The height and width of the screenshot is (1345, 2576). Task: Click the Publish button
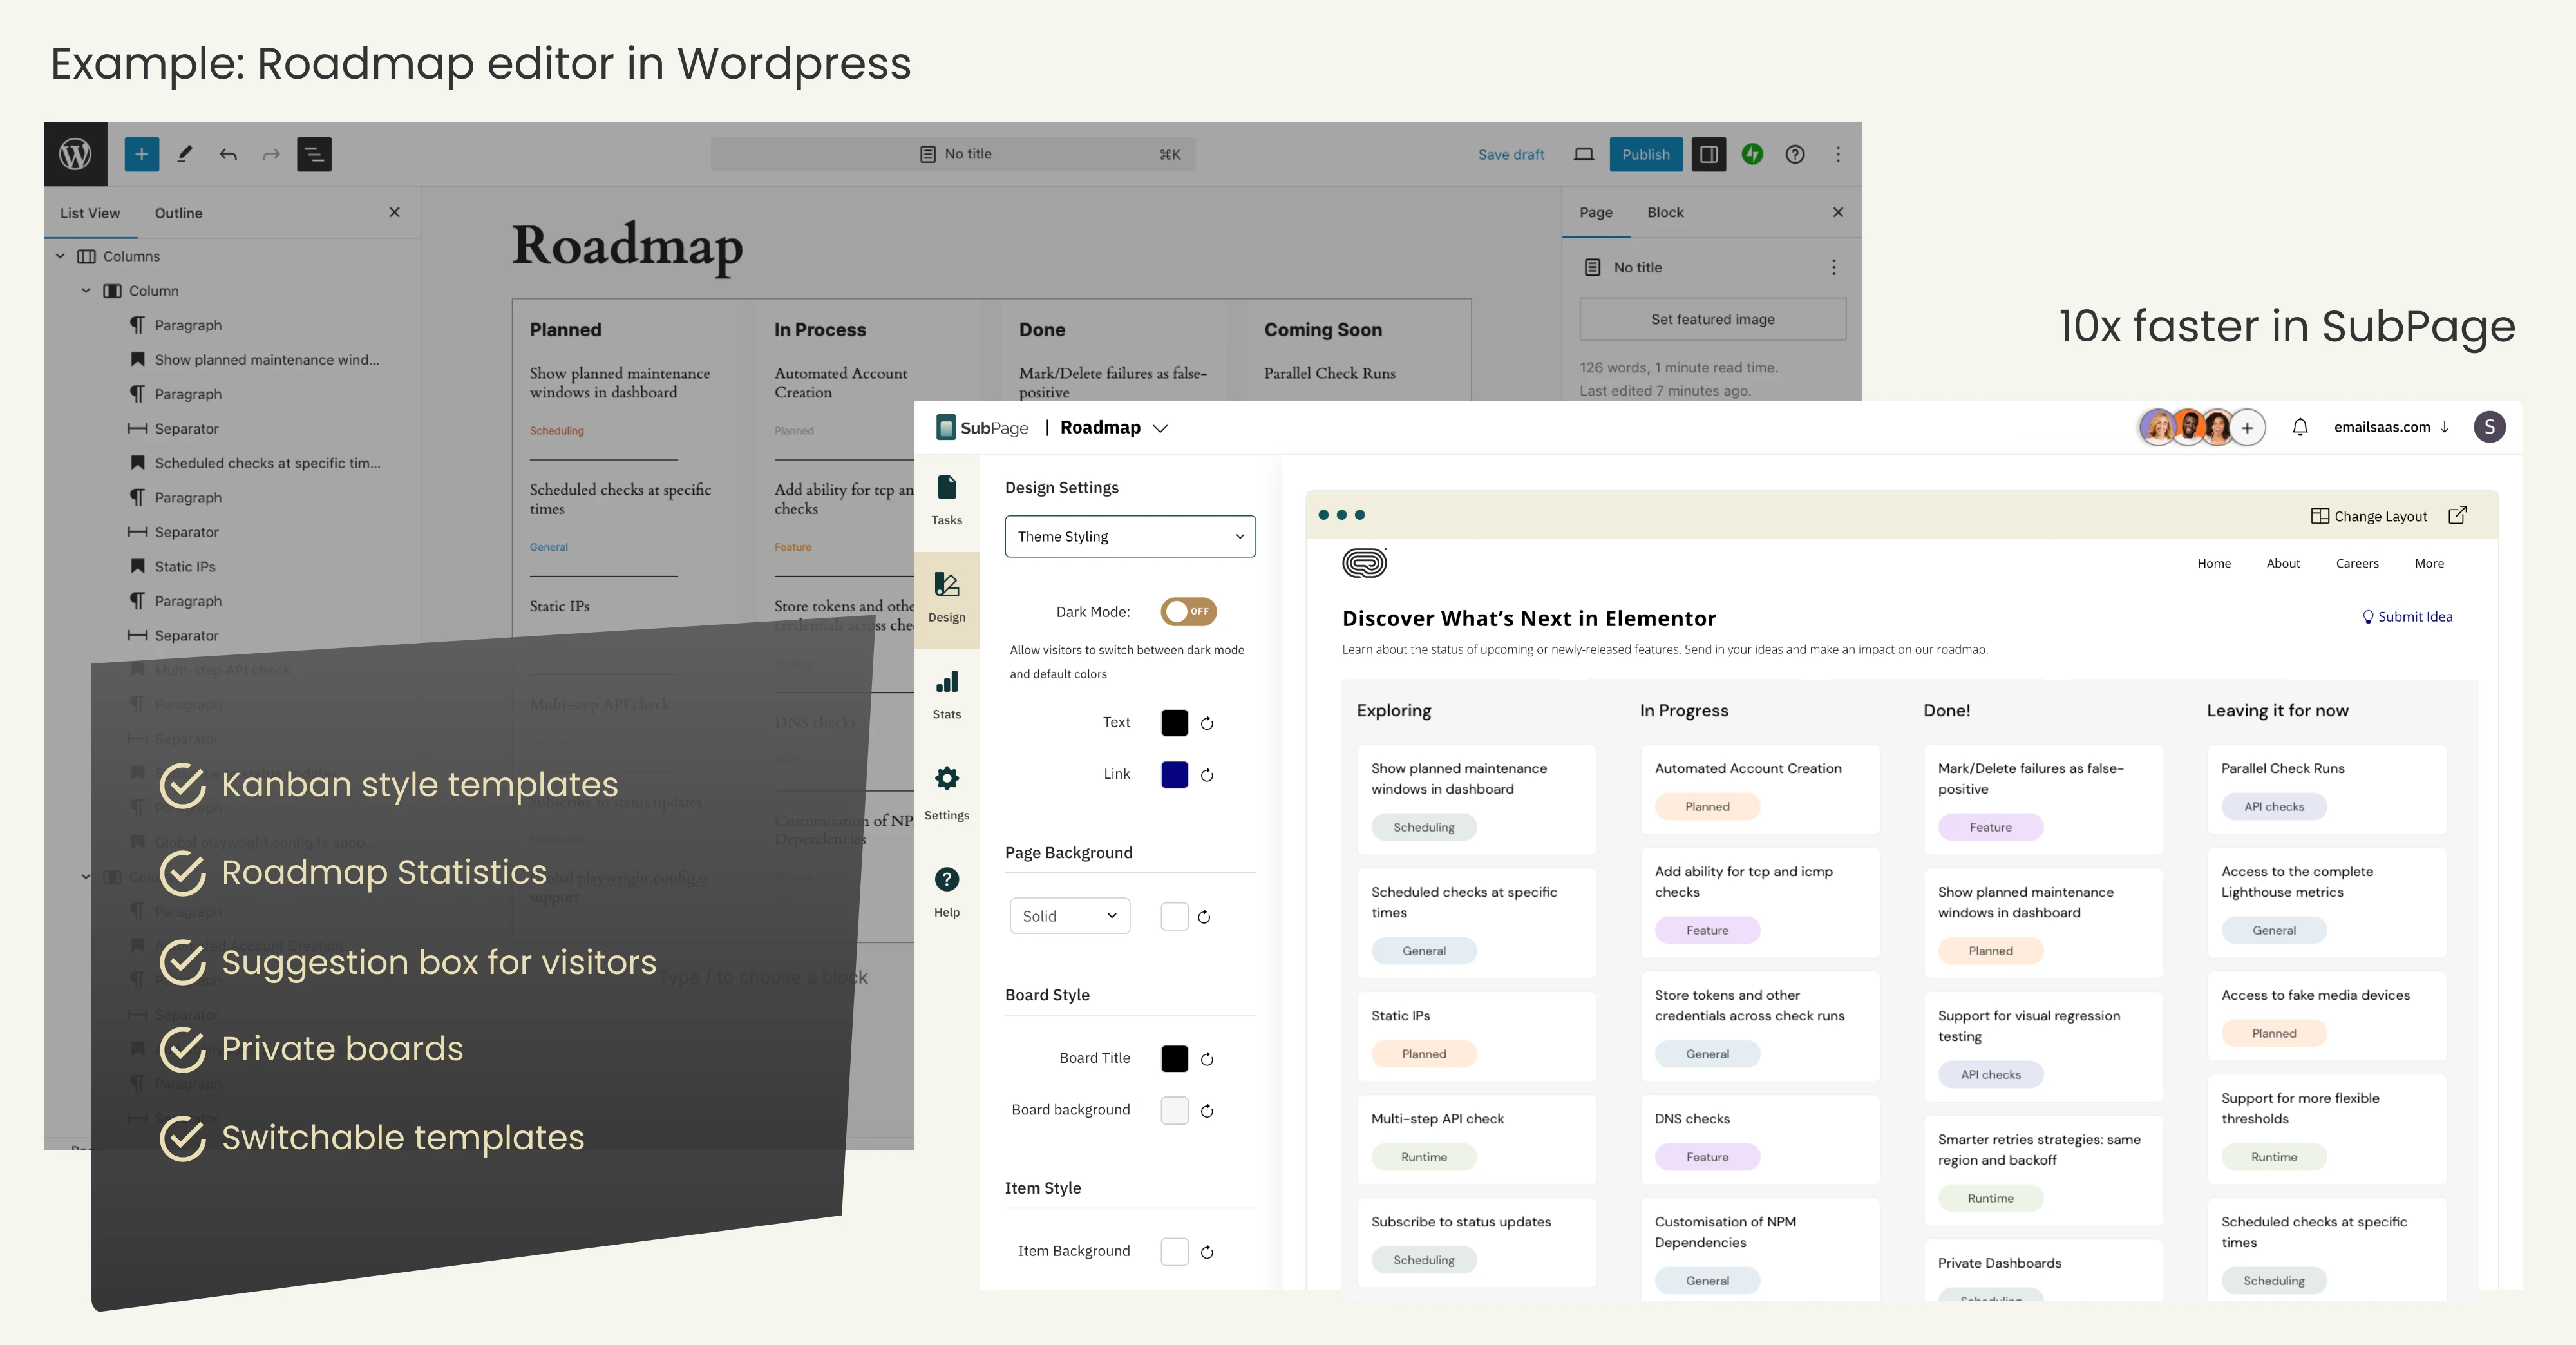pos(1646,154)
